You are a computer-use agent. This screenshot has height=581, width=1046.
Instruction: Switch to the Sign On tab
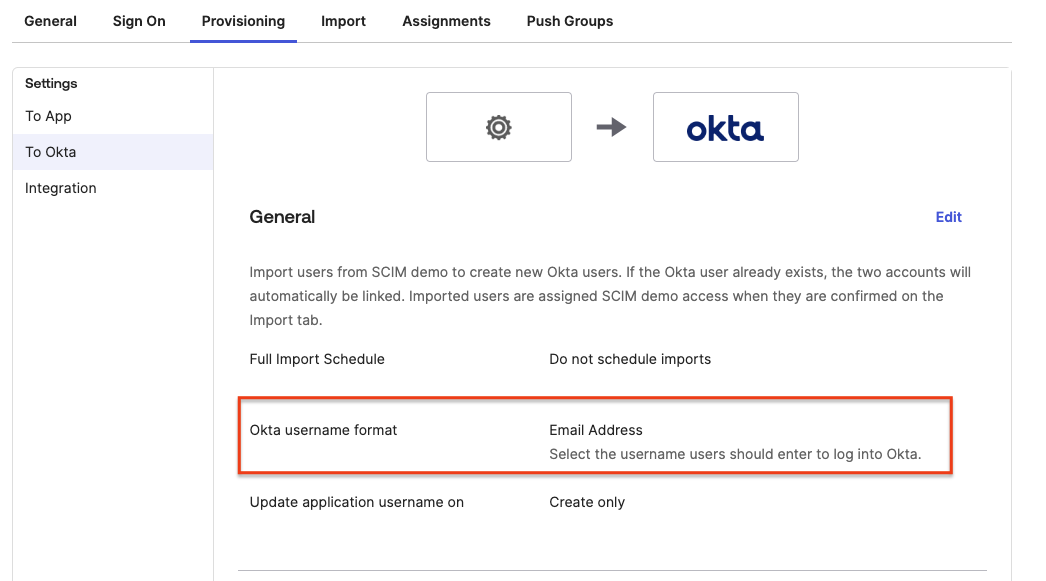pyautogui.click(x=139, y=21)
